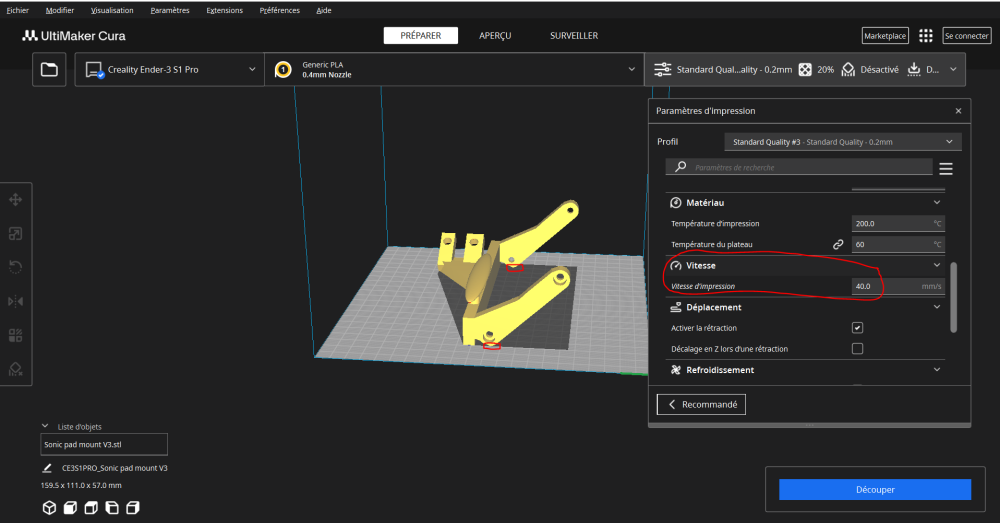
Task: Enable Décalage en Z lors d'une rétraction
Action: point(857,349)
